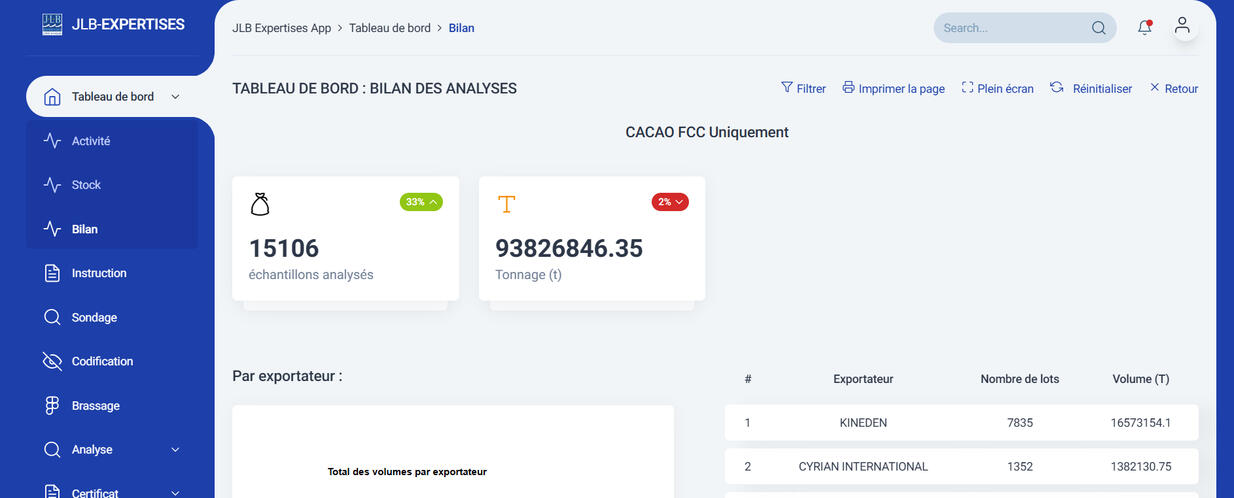The image size is (1234, 498).
Task: Open the user profile icon
Action: tap(1182, 27)
